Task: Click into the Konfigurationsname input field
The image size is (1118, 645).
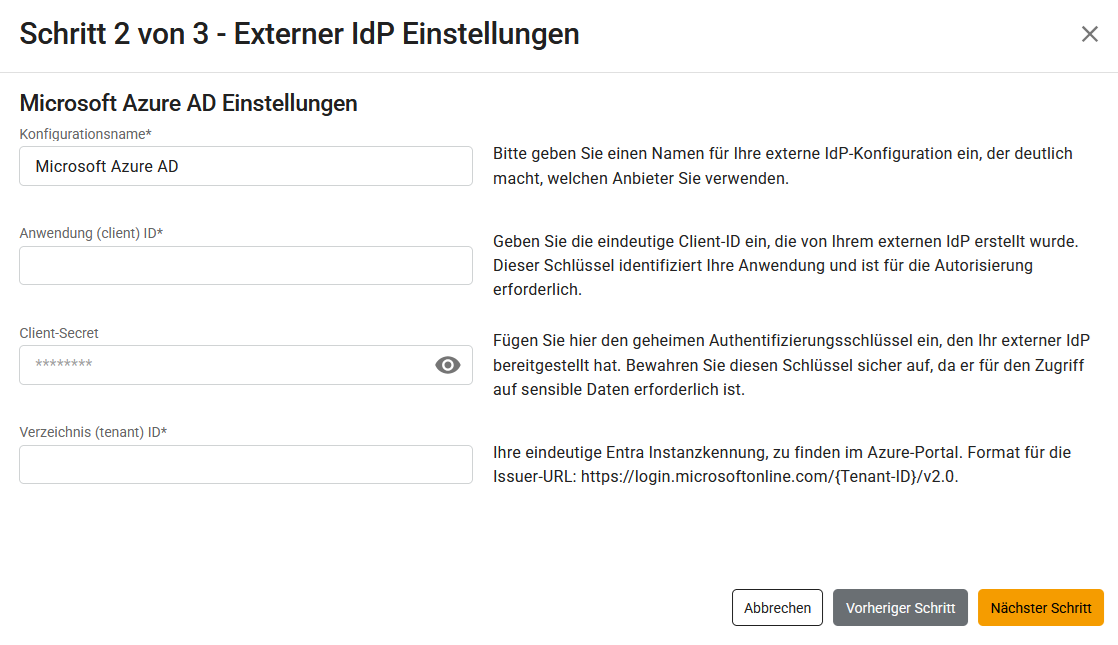Action: pos(245,166)
